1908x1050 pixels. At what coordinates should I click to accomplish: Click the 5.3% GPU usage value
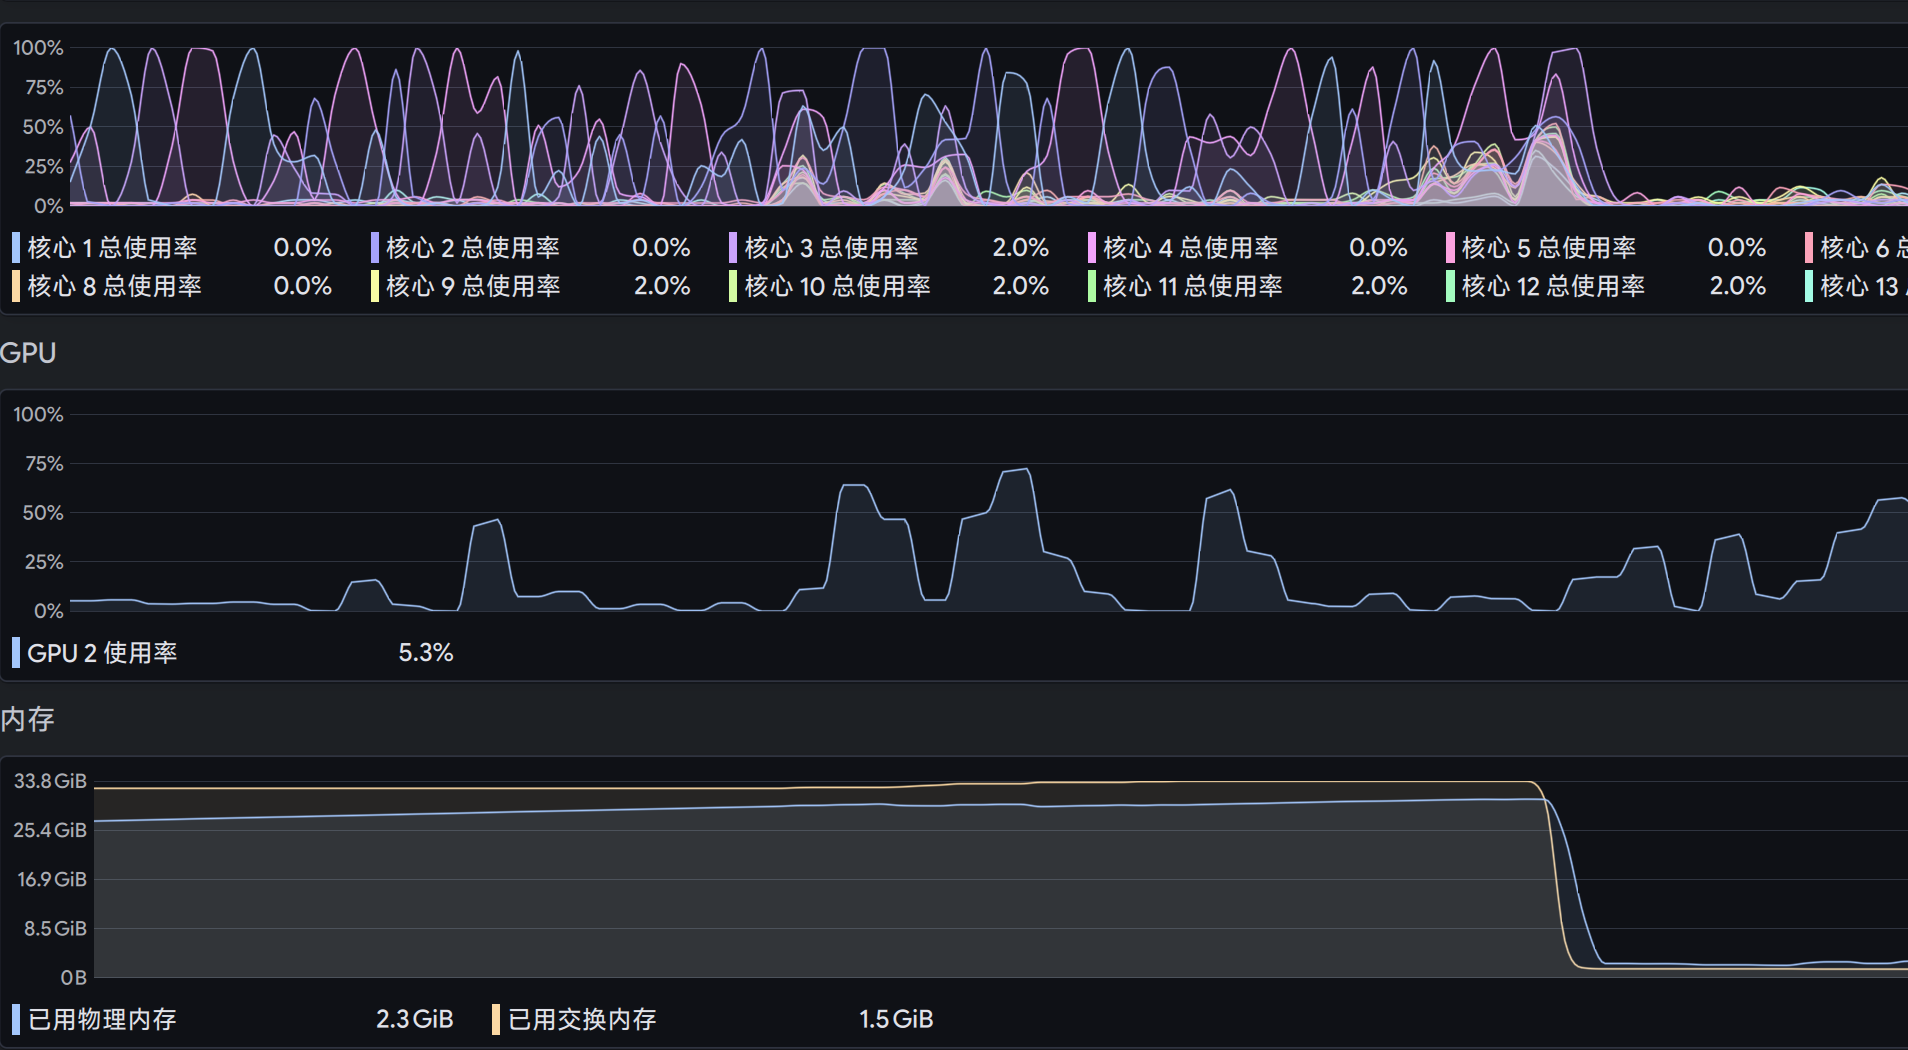425,653
